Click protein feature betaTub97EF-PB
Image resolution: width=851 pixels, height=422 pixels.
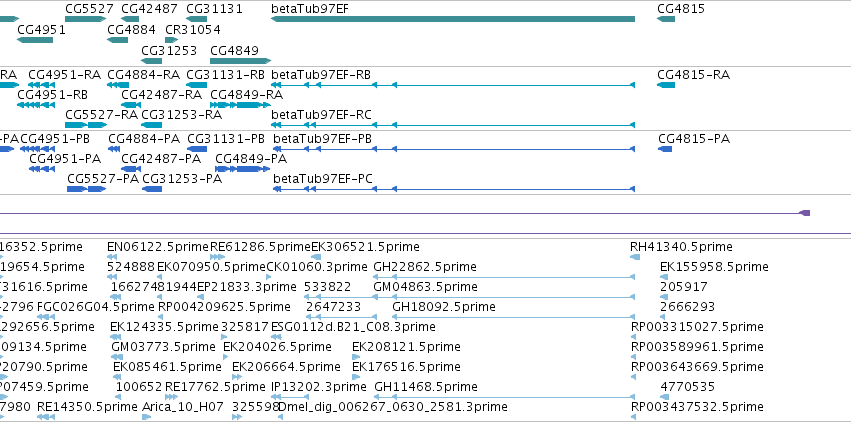click(454, 149)
